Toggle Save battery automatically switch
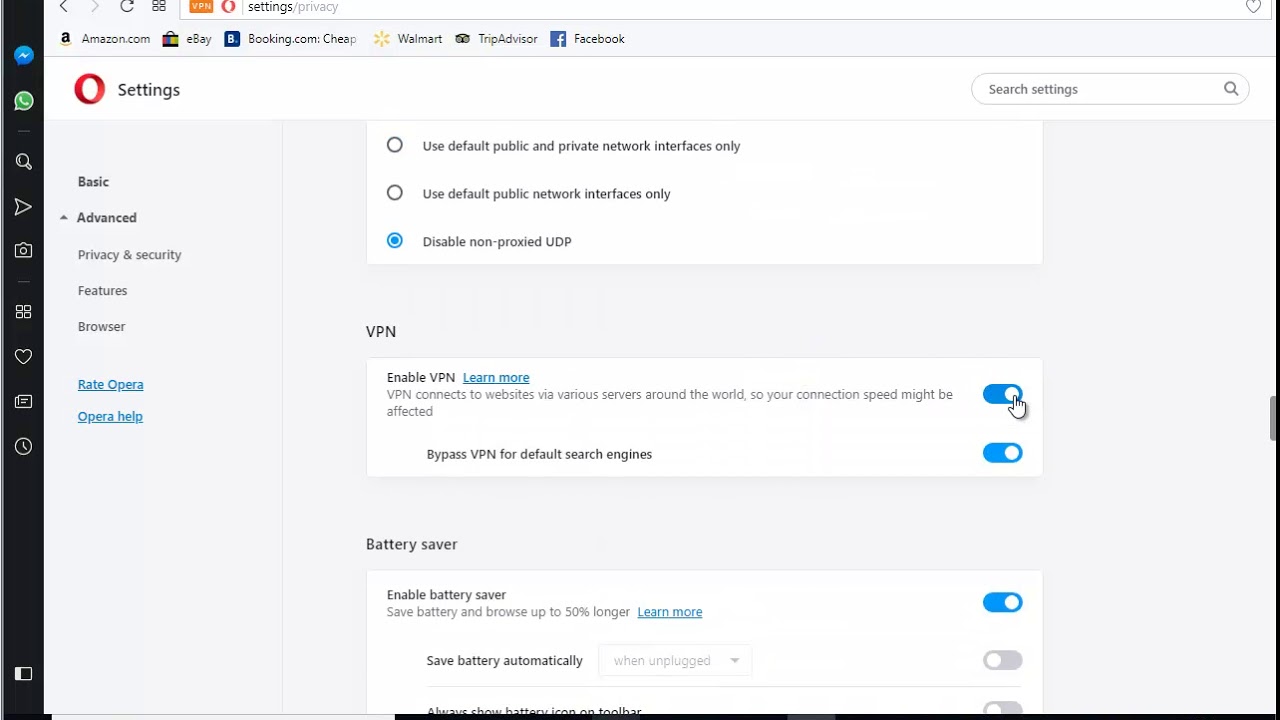This screenshot has height=720, width=1280. tap(1002, 660)
